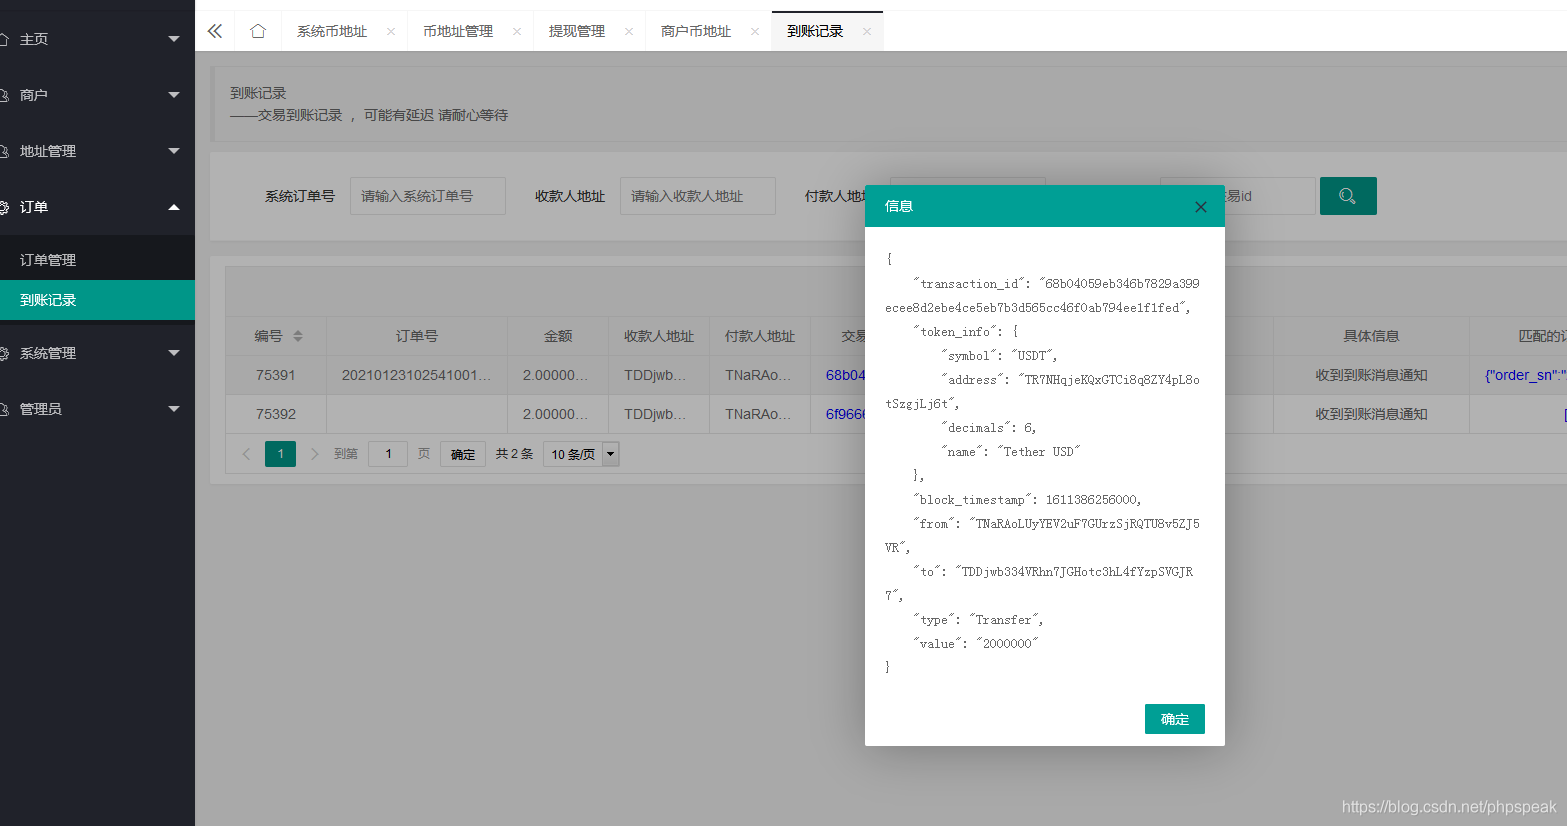The image size is (1567, 826).
Task: Collapse the sidebar with double-chevron icon
Action: (215, 31)
